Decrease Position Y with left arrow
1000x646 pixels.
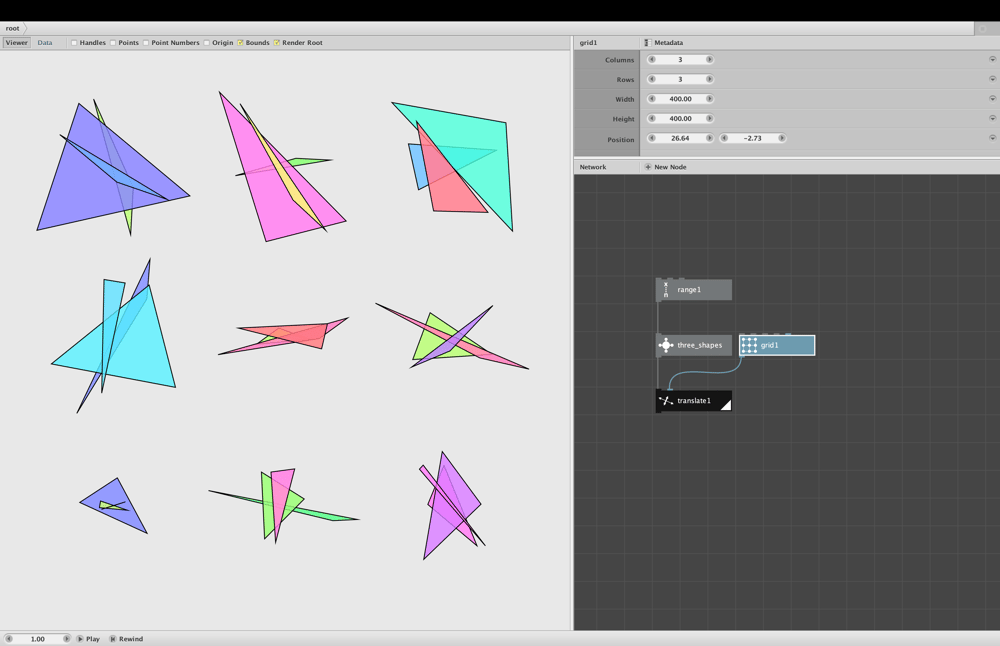click(x=724, y=138)
